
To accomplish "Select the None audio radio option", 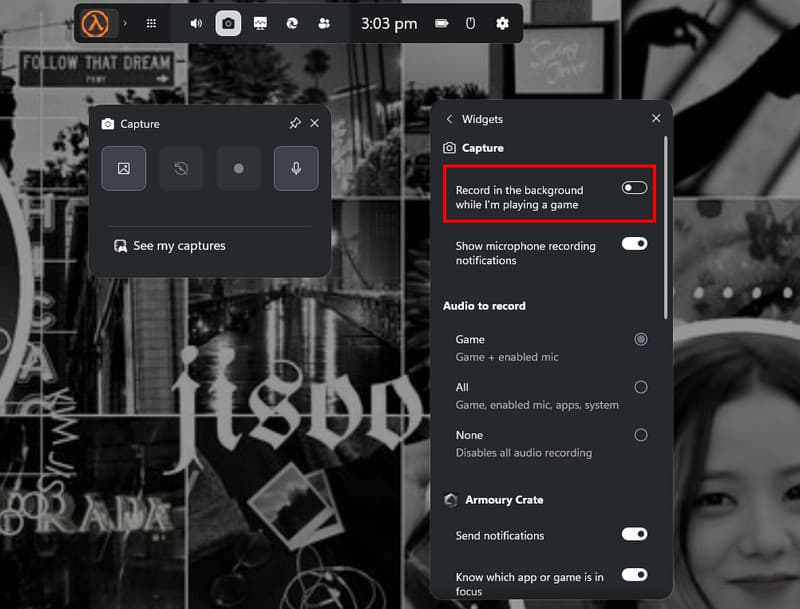I will 641,435.
